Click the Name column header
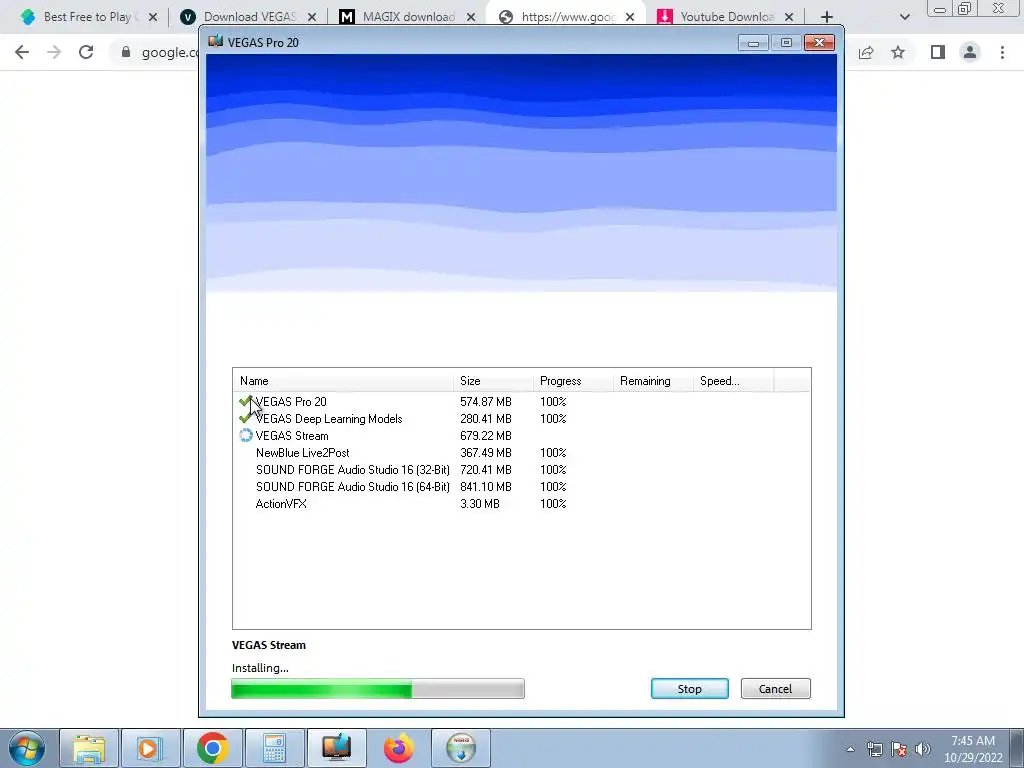 click(x=343, y=381)
